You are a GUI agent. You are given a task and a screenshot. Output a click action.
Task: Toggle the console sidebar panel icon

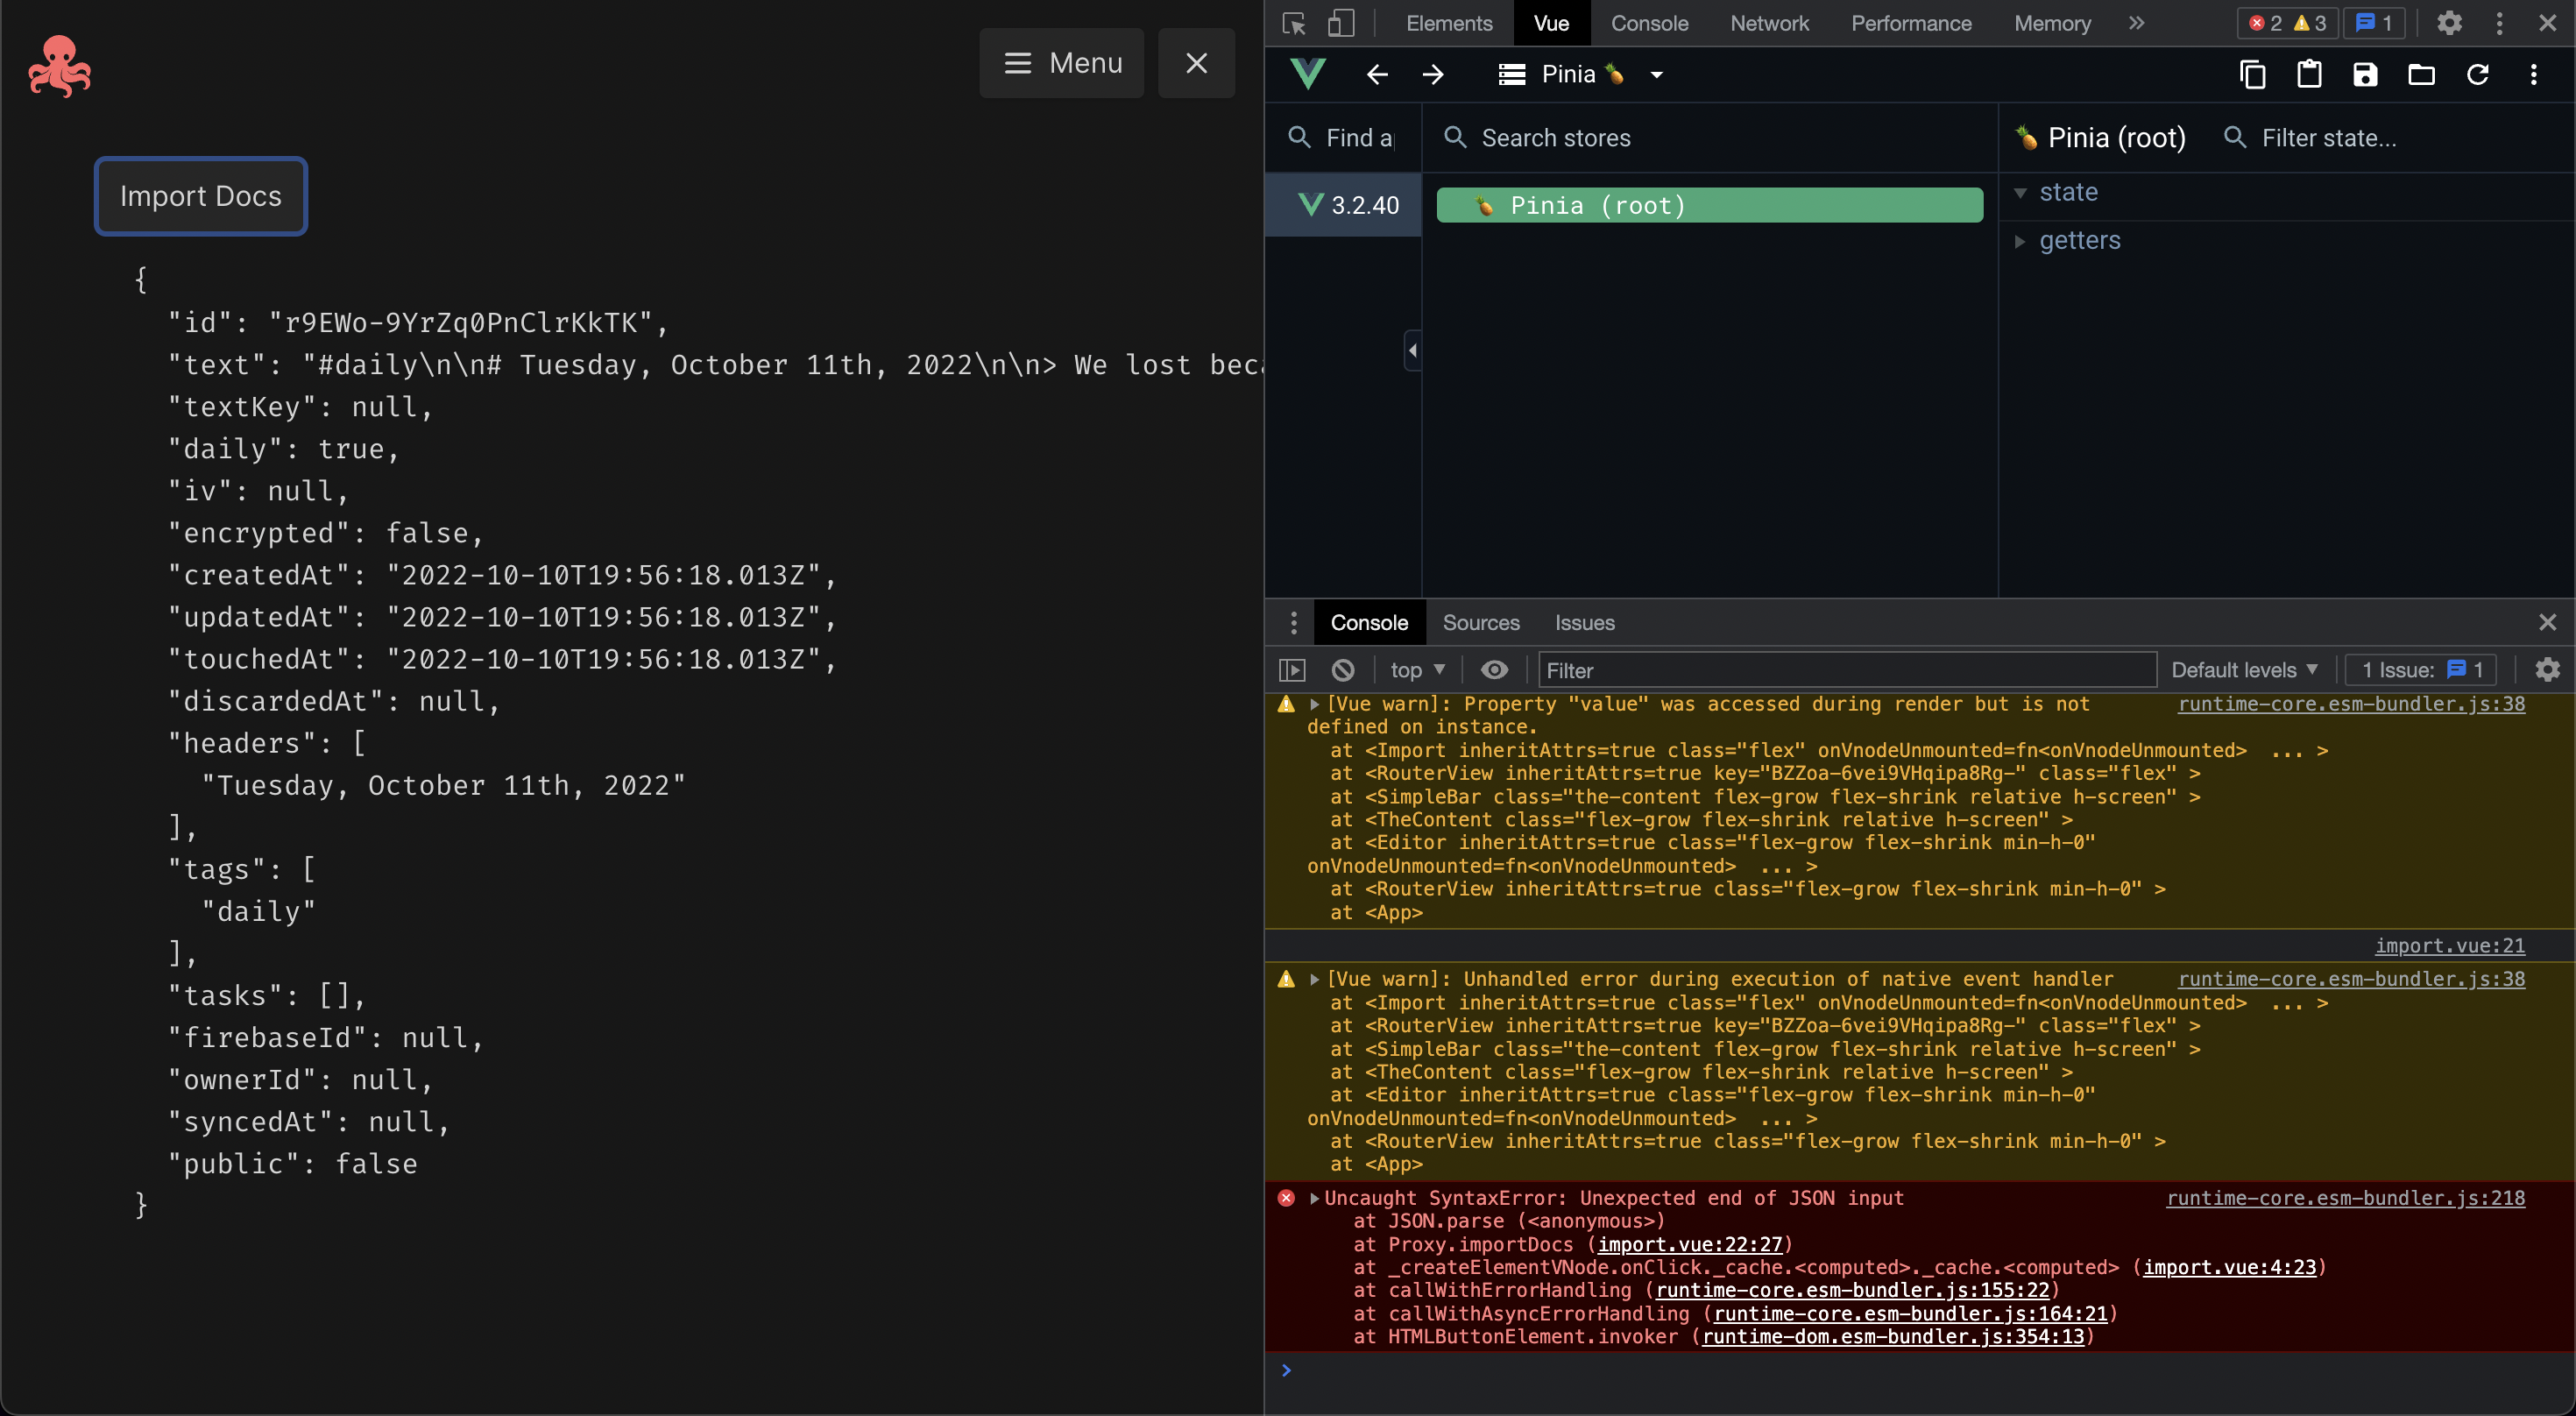1292,670
